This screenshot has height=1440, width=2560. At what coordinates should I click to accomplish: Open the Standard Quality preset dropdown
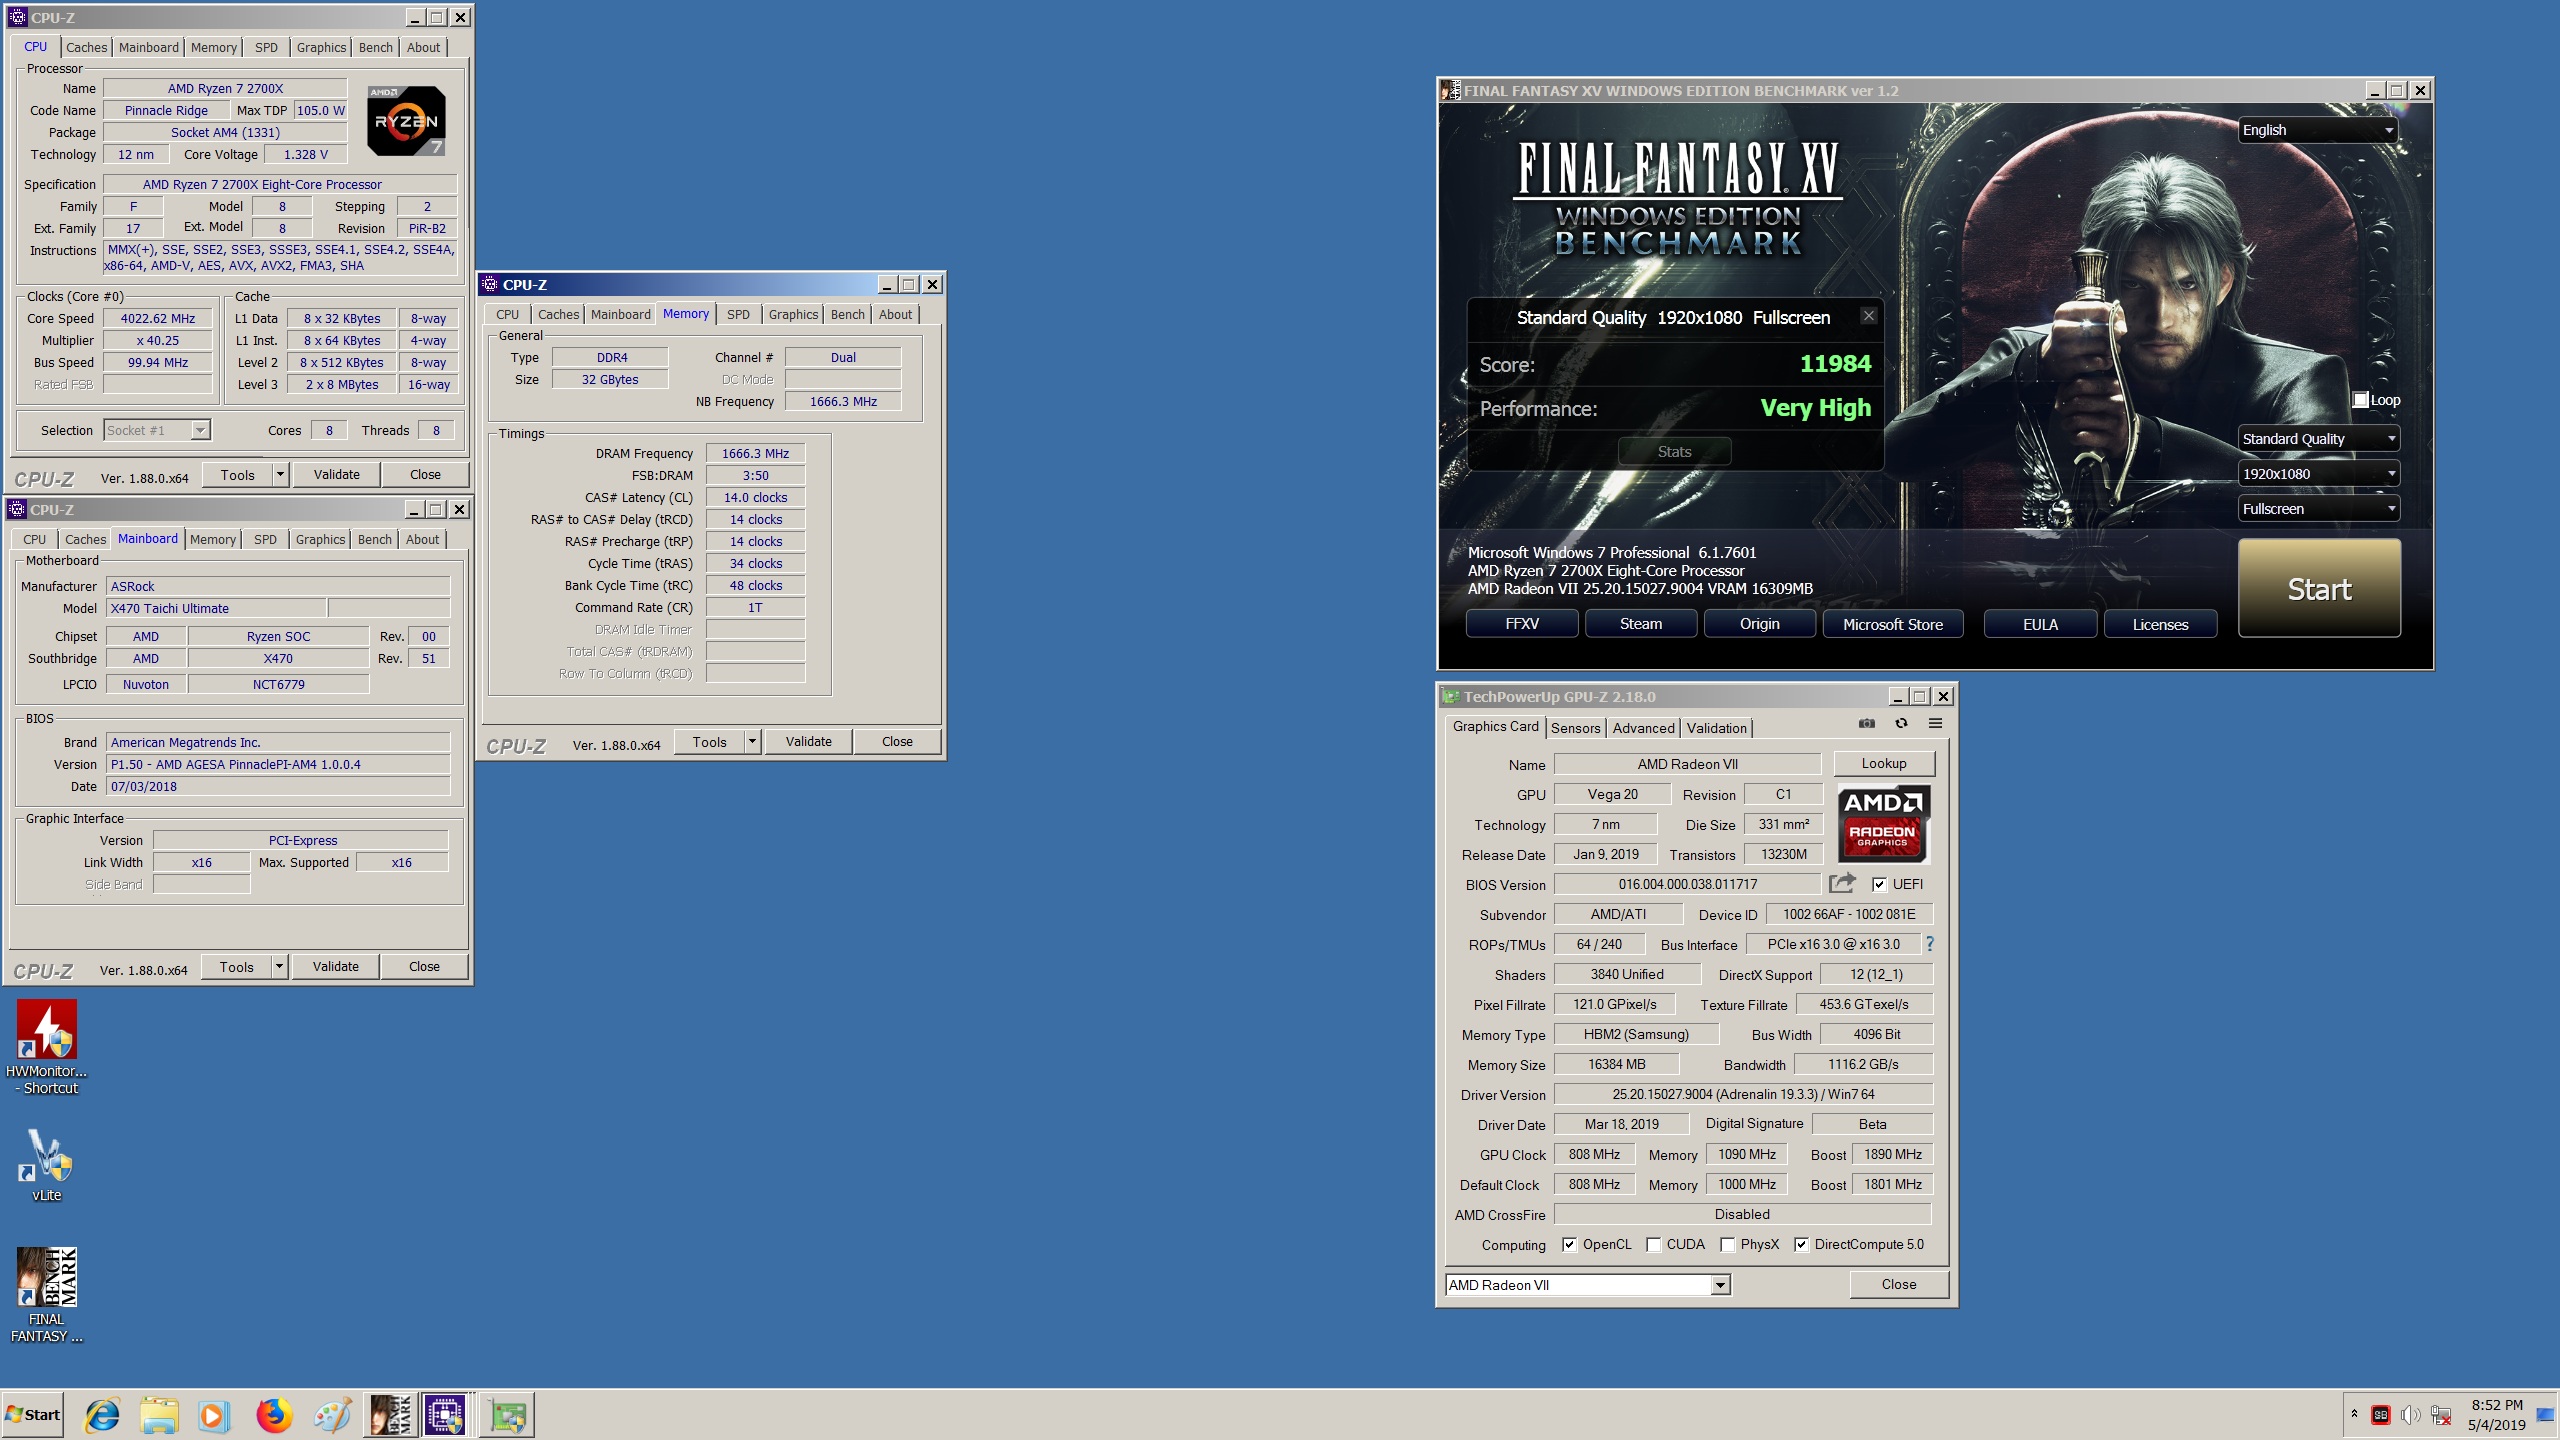[2318, 439]
